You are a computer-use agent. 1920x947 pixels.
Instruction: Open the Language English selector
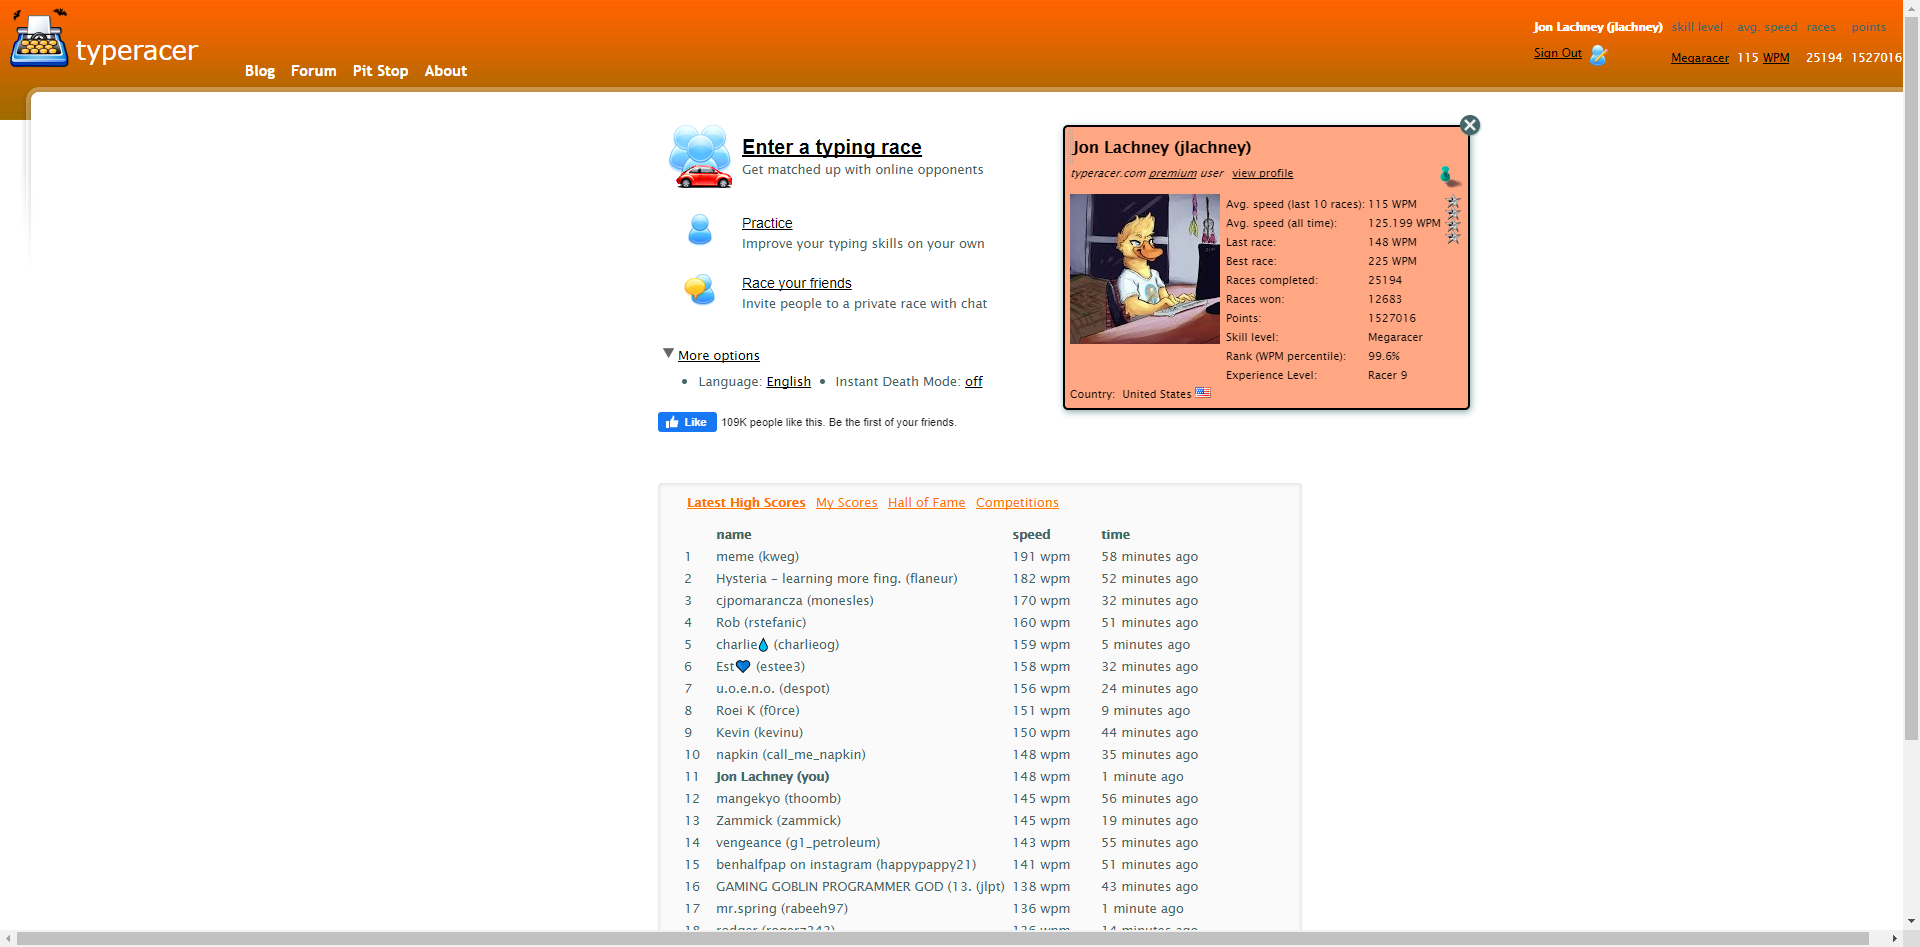[x=788, y=382]
